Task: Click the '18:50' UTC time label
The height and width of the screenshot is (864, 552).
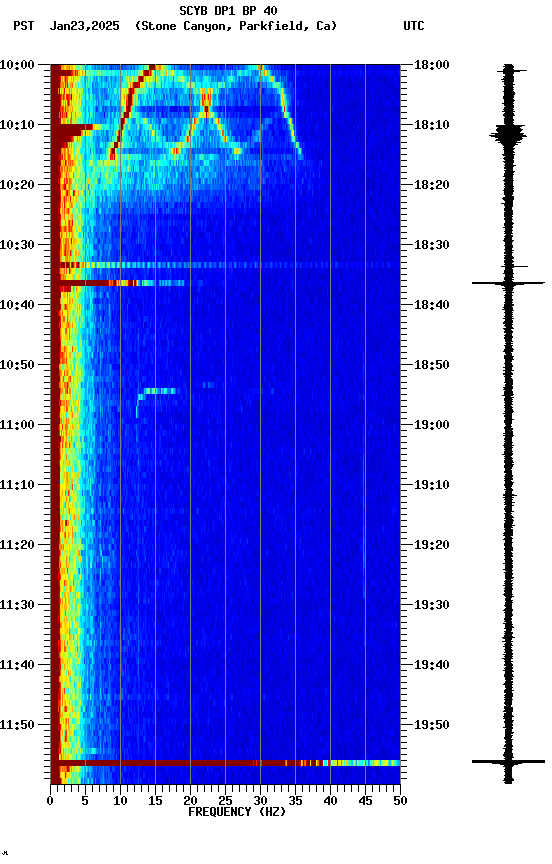Action: [x=431, y=365]
